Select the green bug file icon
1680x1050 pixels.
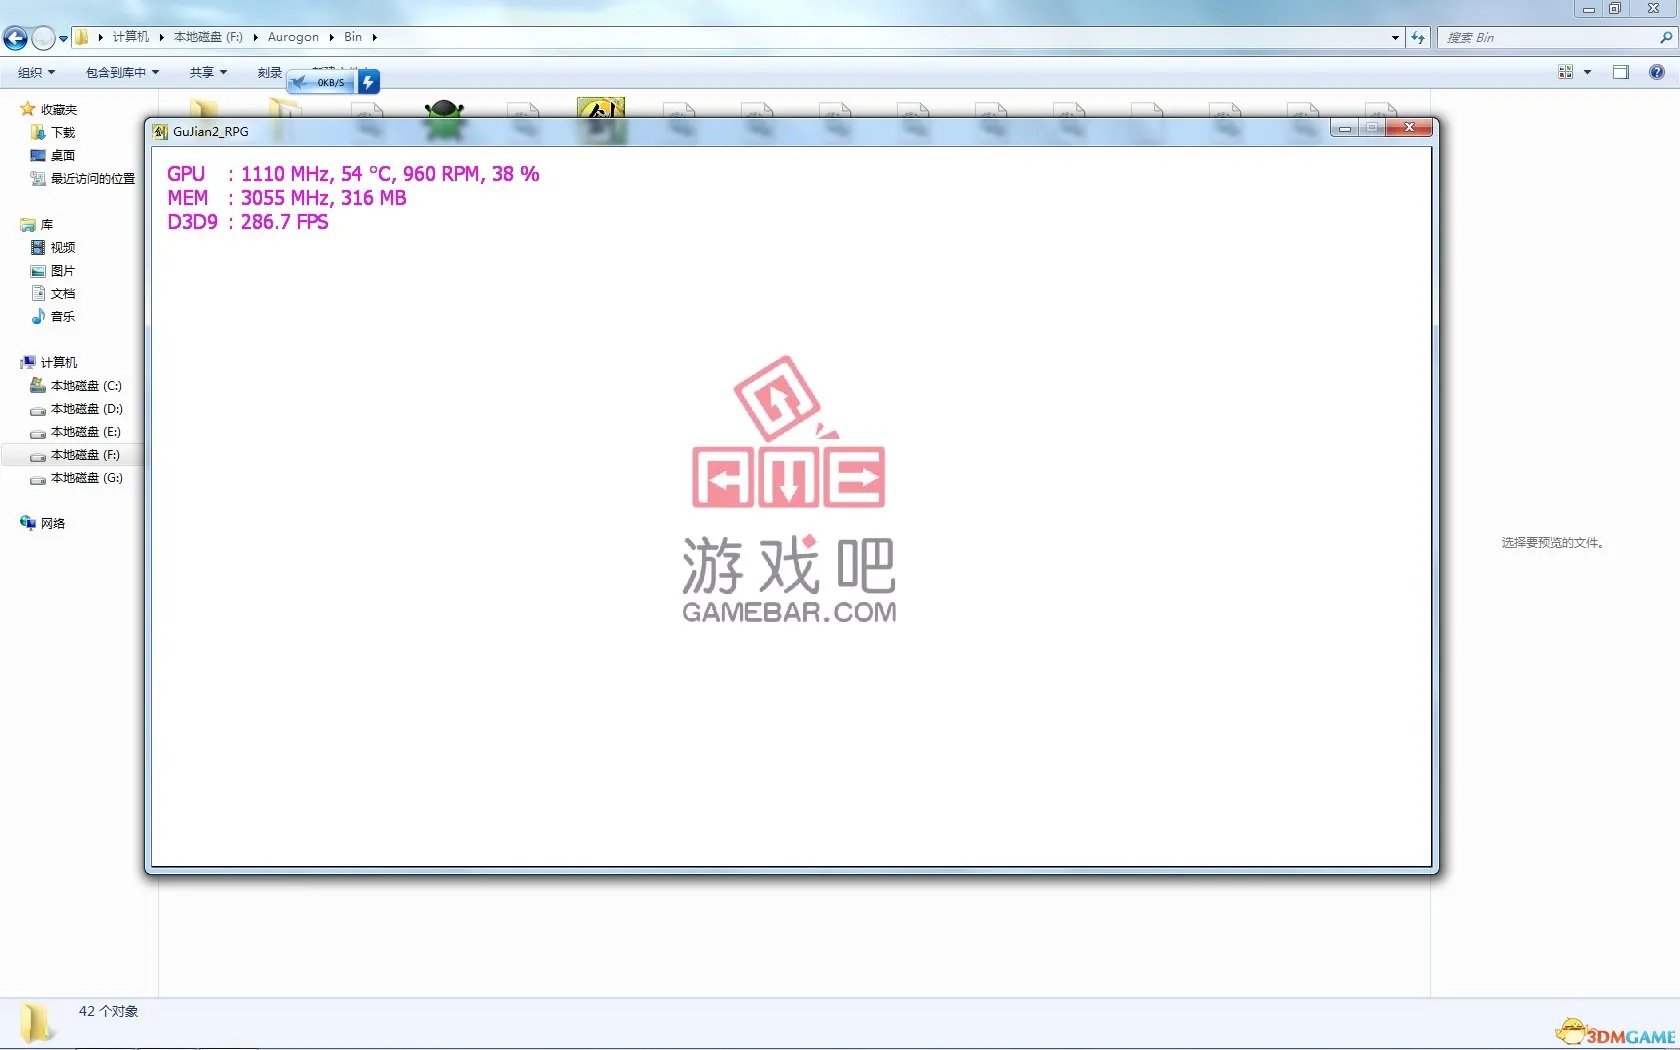pos(444,117)
